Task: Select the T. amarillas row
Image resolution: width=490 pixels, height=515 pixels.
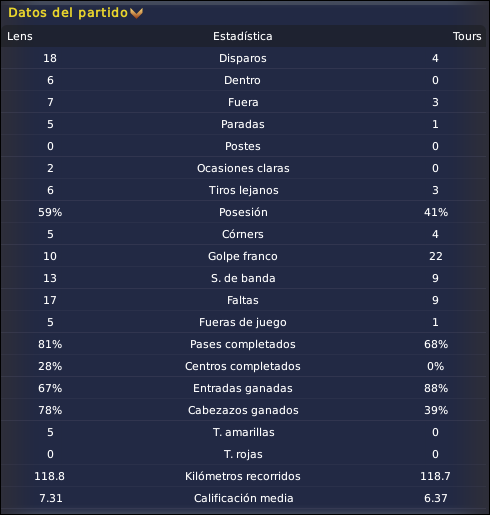Action: tap(243, 432)
